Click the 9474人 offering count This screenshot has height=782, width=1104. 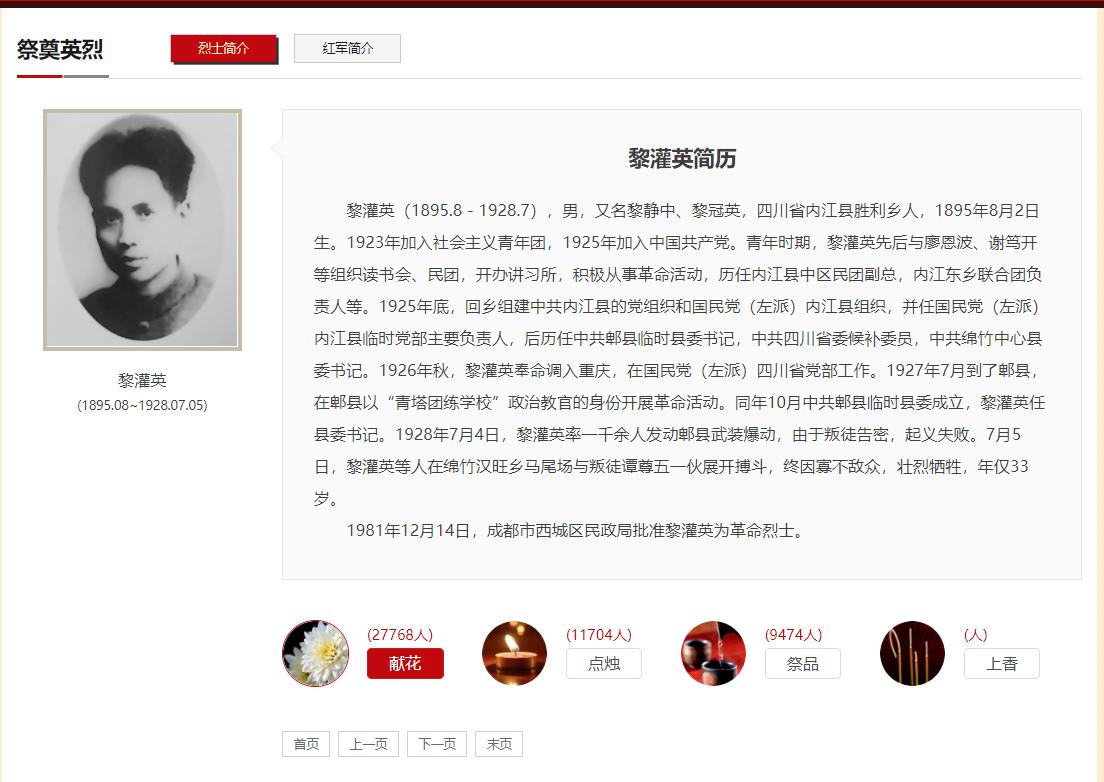794,634
